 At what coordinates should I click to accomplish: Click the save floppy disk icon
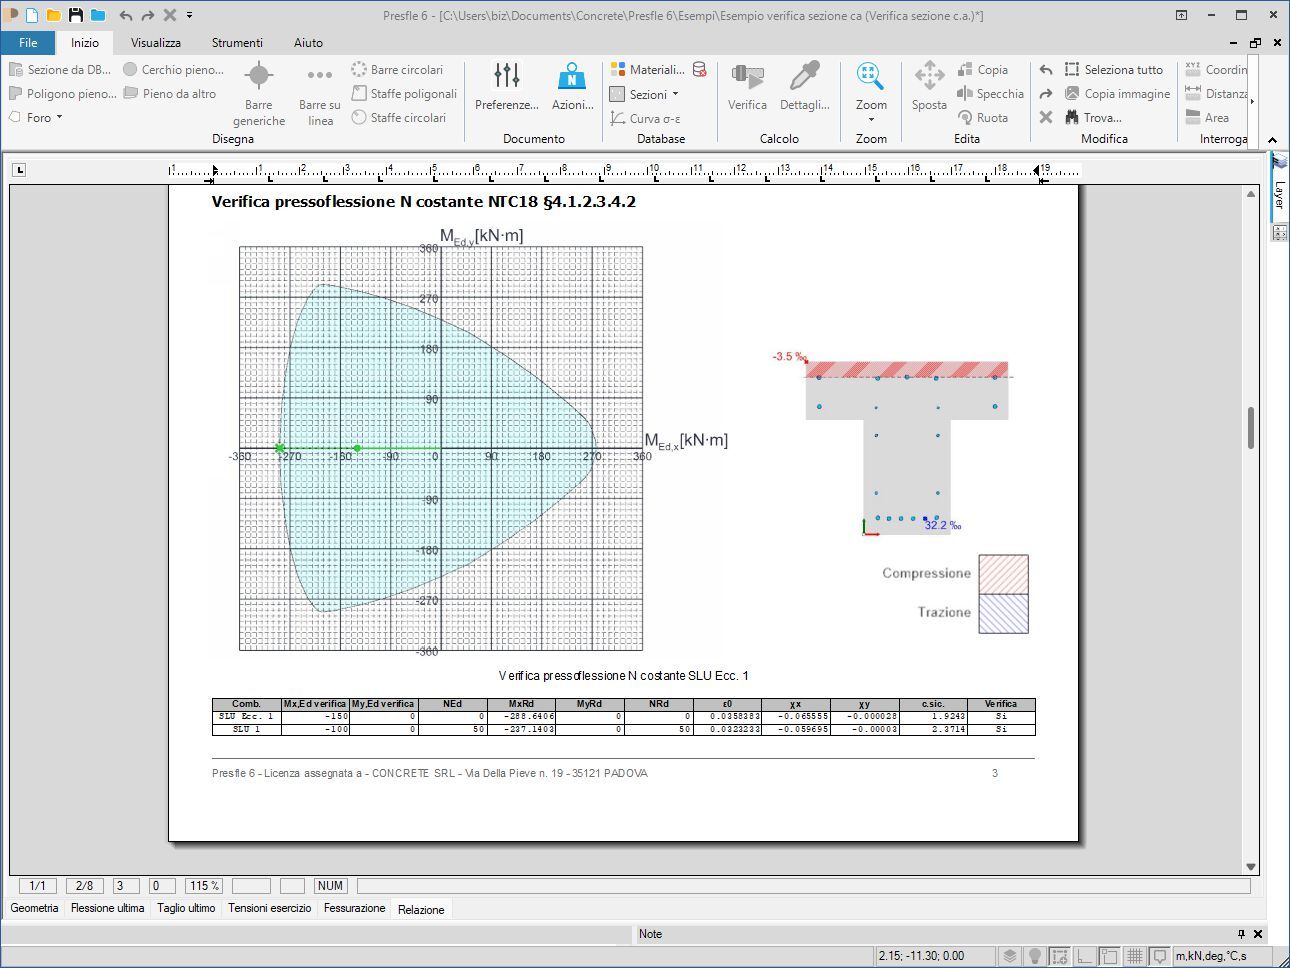pos(76,15)
